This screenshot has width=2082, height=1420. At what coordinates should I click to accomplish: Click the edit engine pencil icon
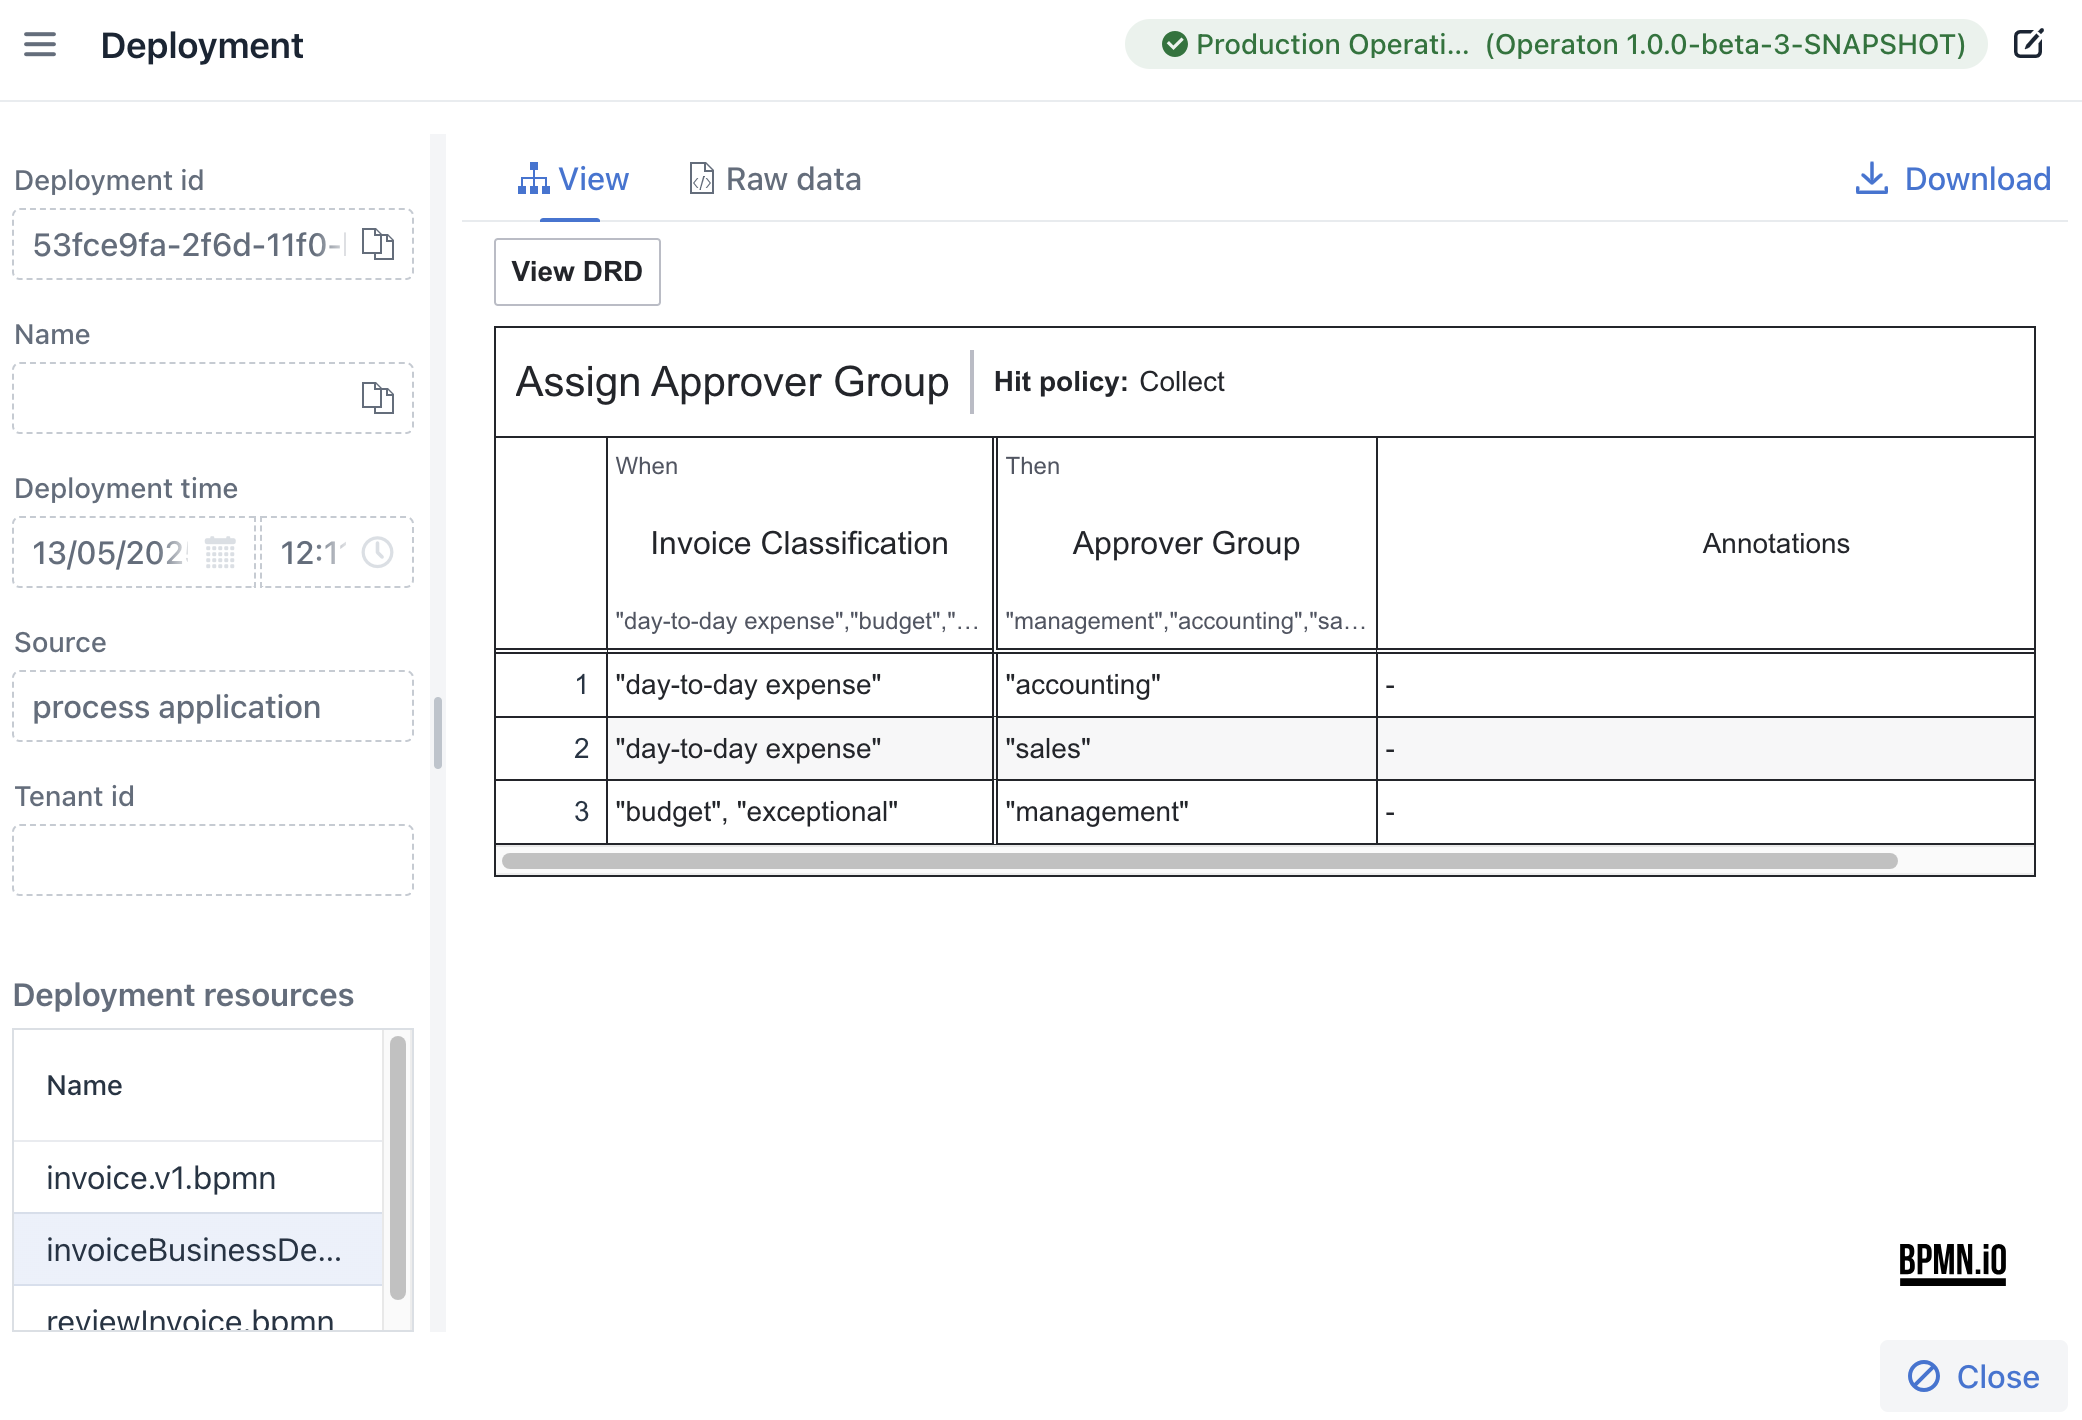pos(2028,44)
